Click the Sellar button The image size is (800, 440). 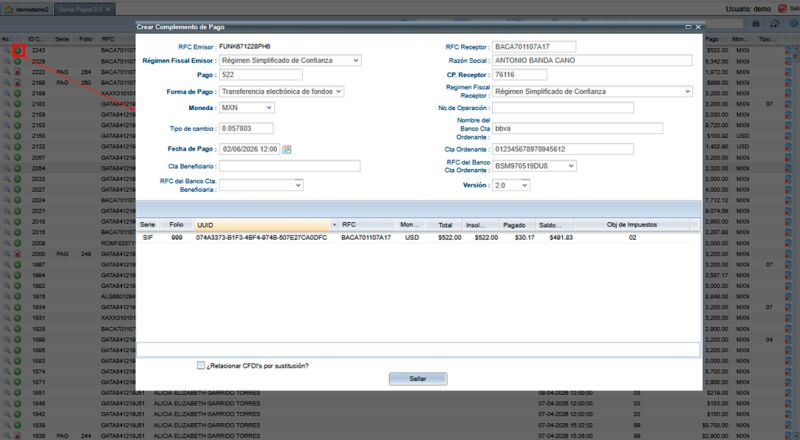pyautogui.click(x=418, y=379)
